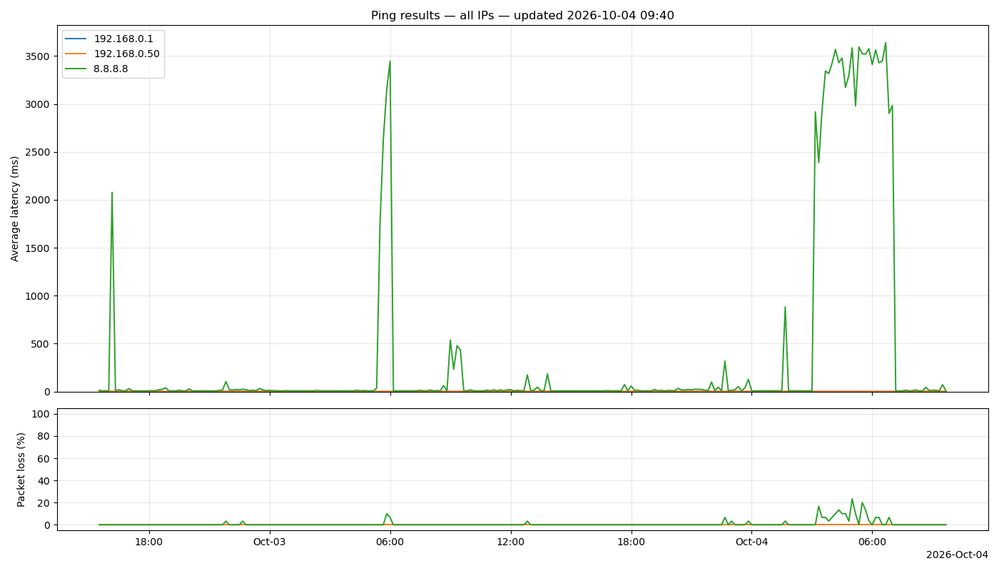Click the 'Average latency (ms)' axis label
Viewport: 999px width, 571px height.
(x=15, y=209)
